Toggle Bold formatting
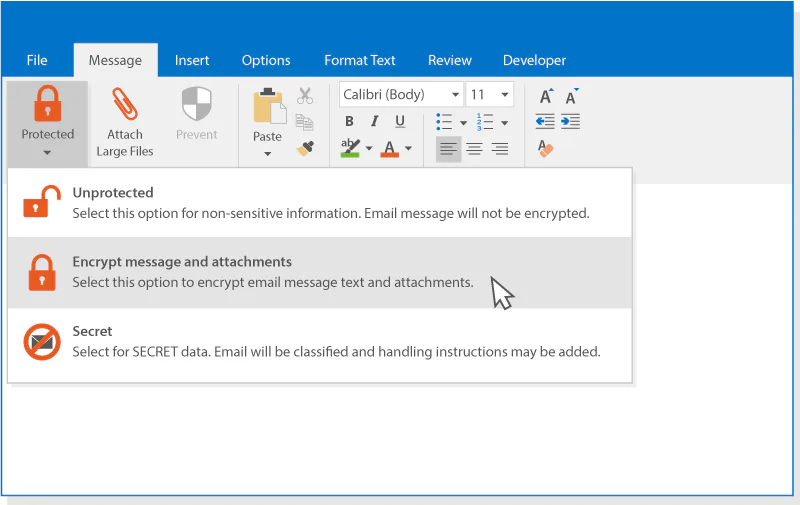This screenshot has width=800, height=505. pos(349,121)
